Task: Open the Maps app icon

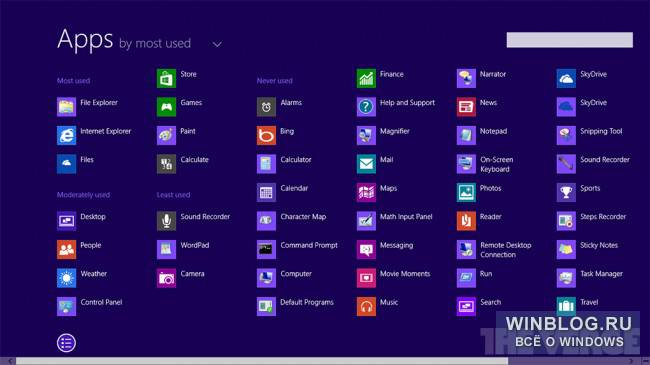Action: tap(366, 192)
